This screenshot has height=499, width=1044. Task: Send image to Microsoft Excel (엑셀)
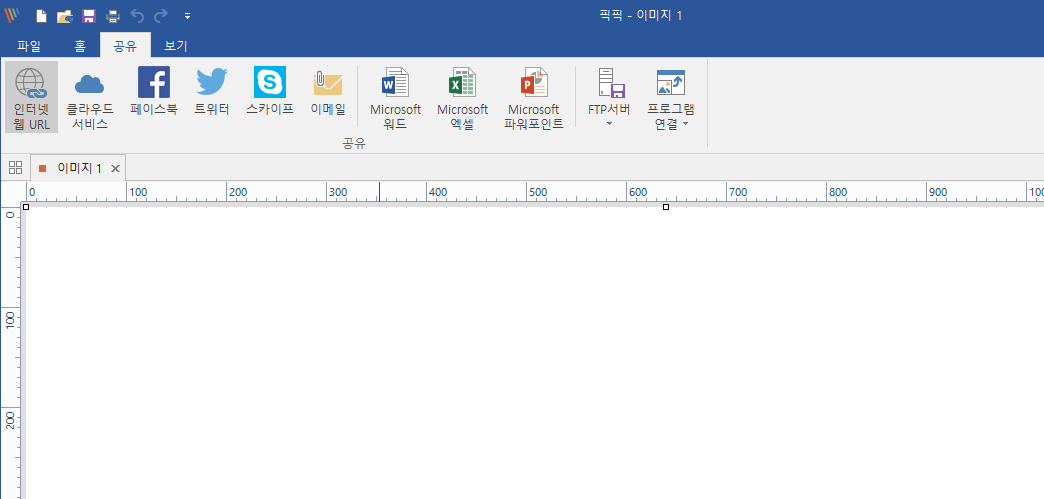[462, 97]
